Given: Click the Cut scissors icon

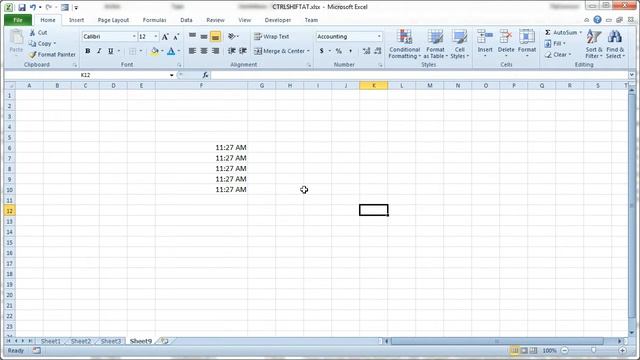Looking at the screenshot, I should [x=33, y=33].
